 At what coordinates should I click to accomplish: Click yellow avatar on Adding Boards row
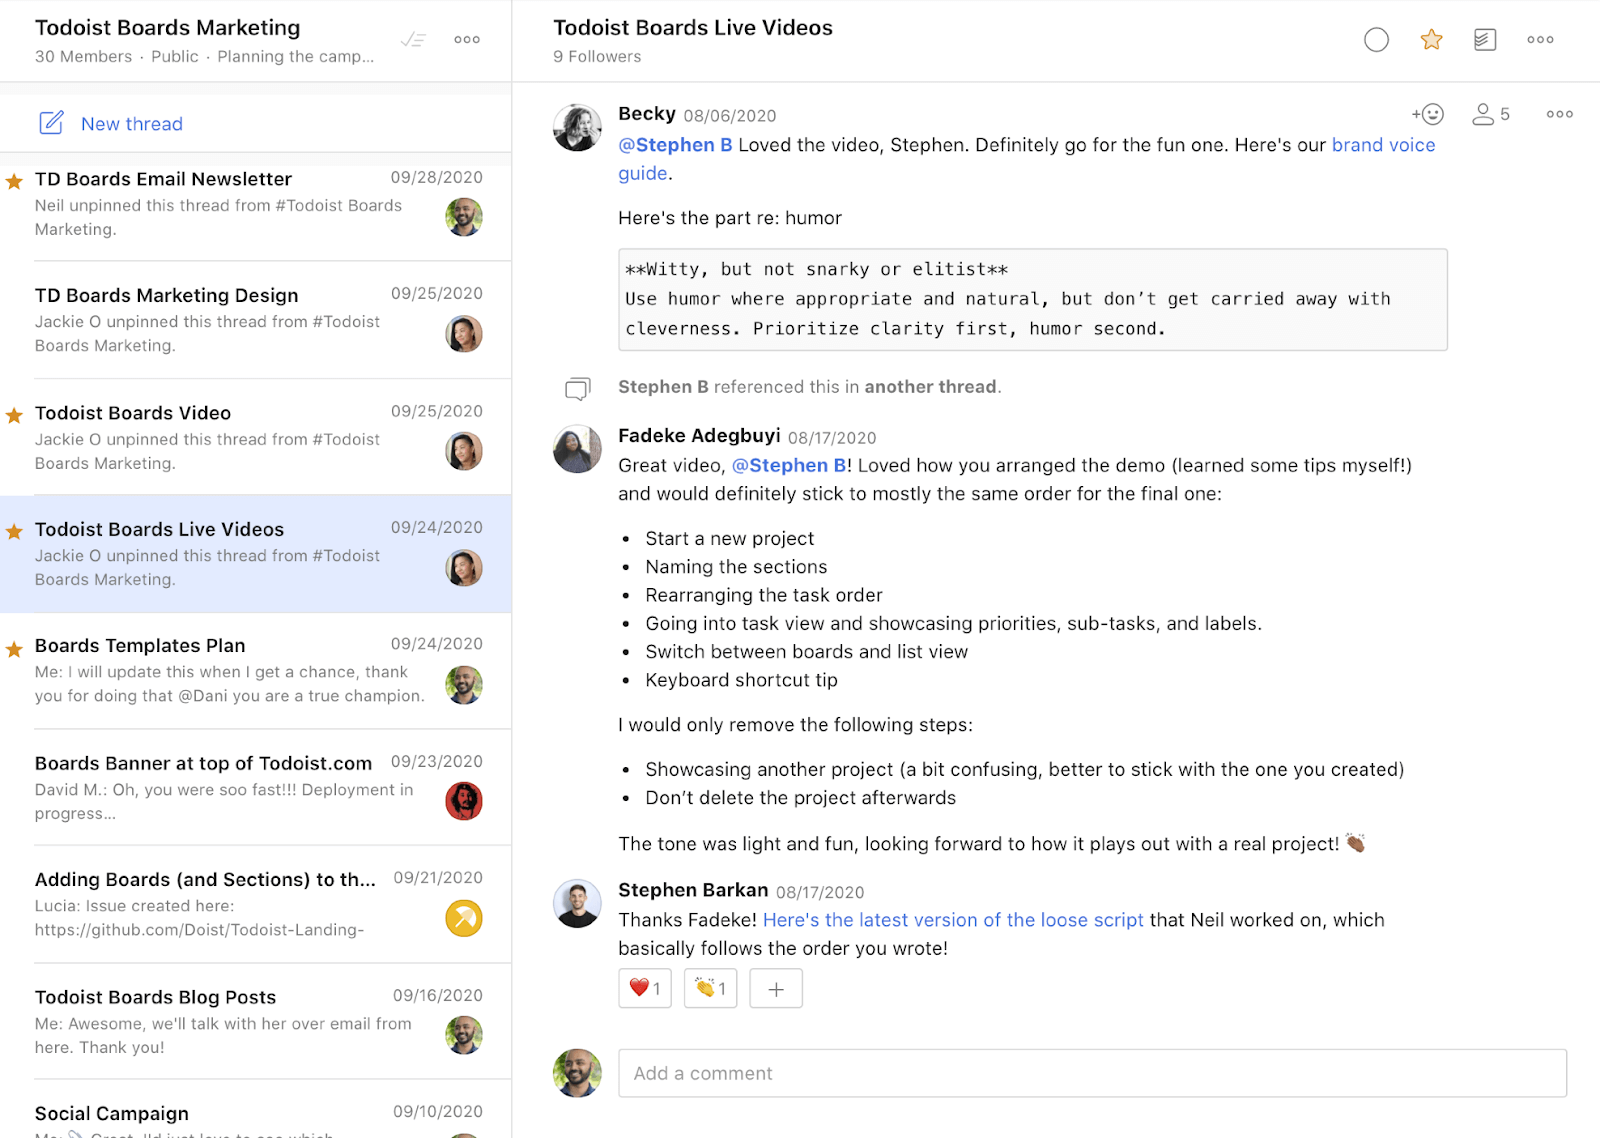(464, 918)
